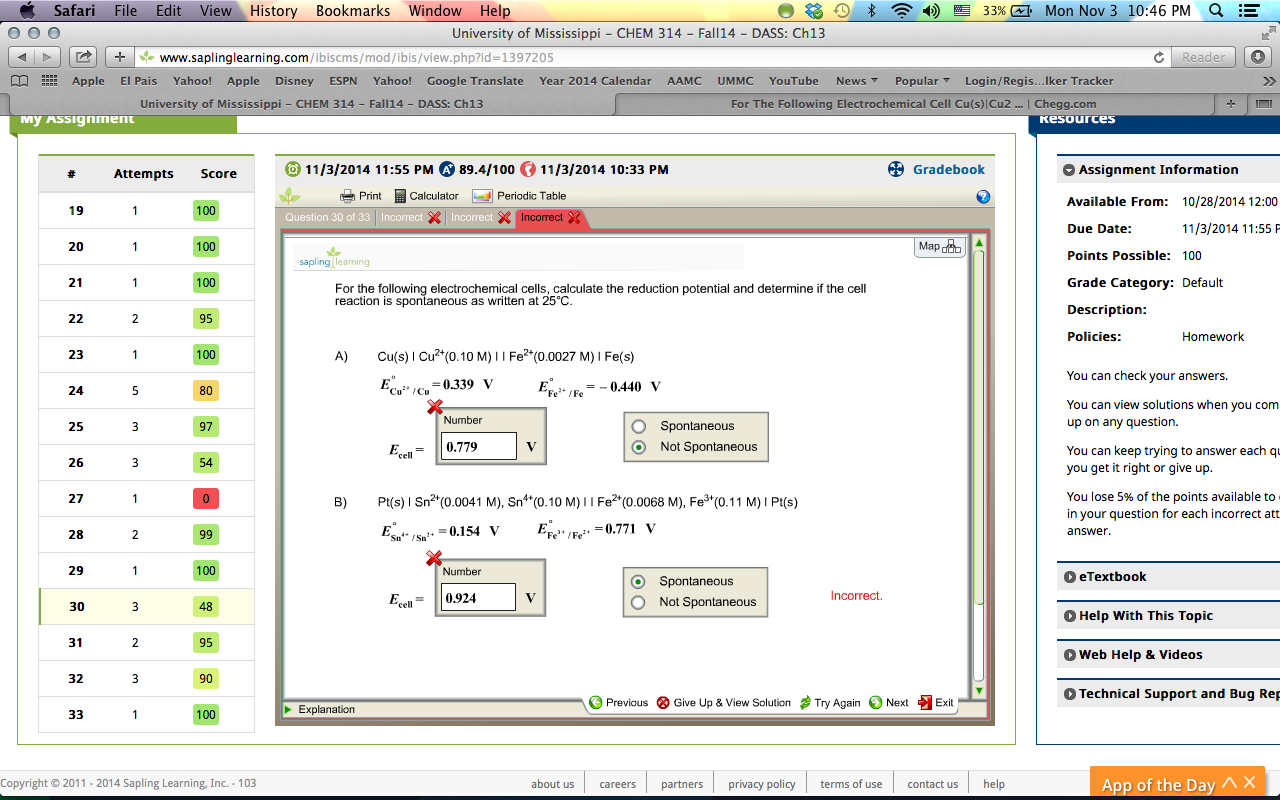Select Not Spontaneous for cell A

[x=639, y=447]
